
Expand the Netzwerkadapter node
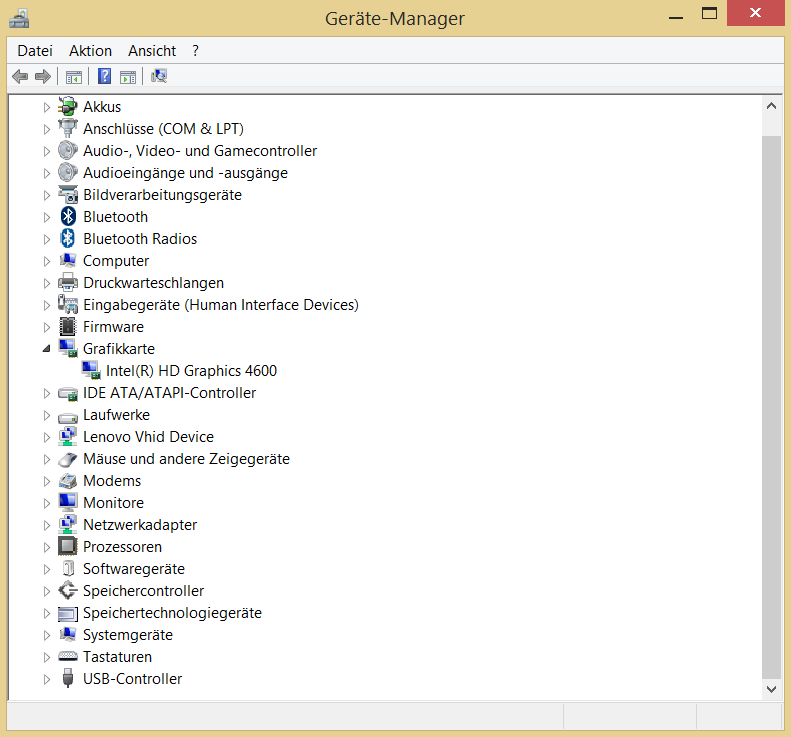[47, 525]
